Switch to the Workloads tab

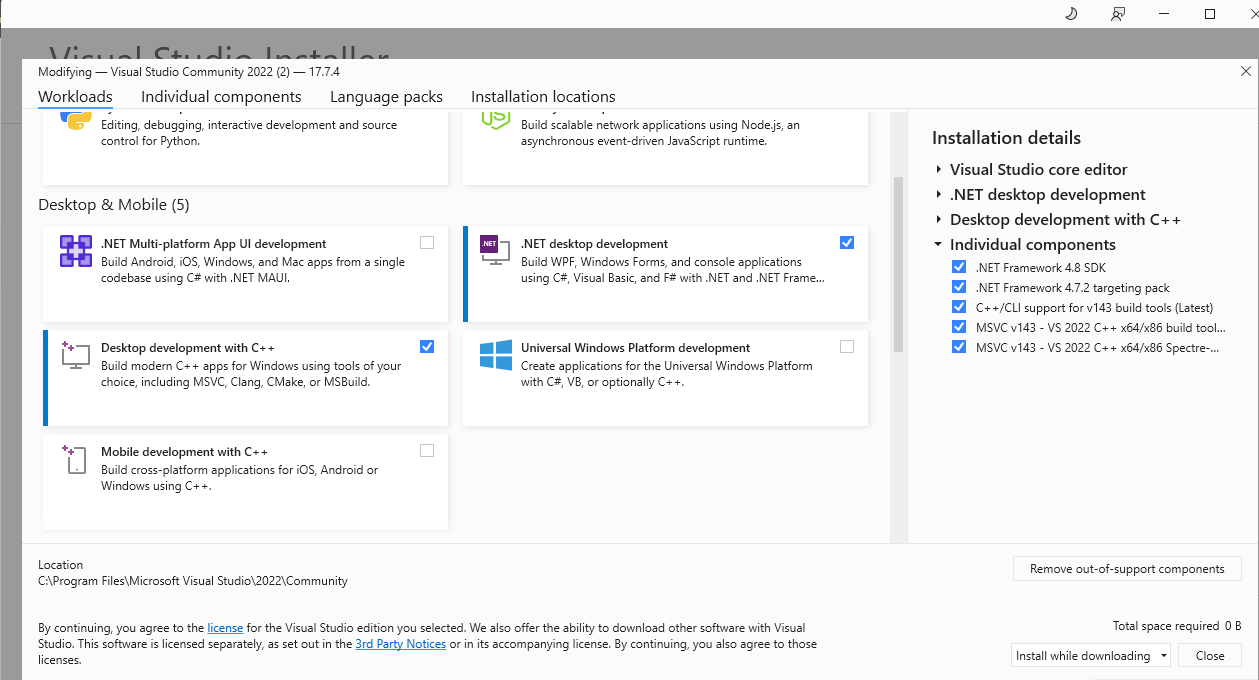pos(75,96)
